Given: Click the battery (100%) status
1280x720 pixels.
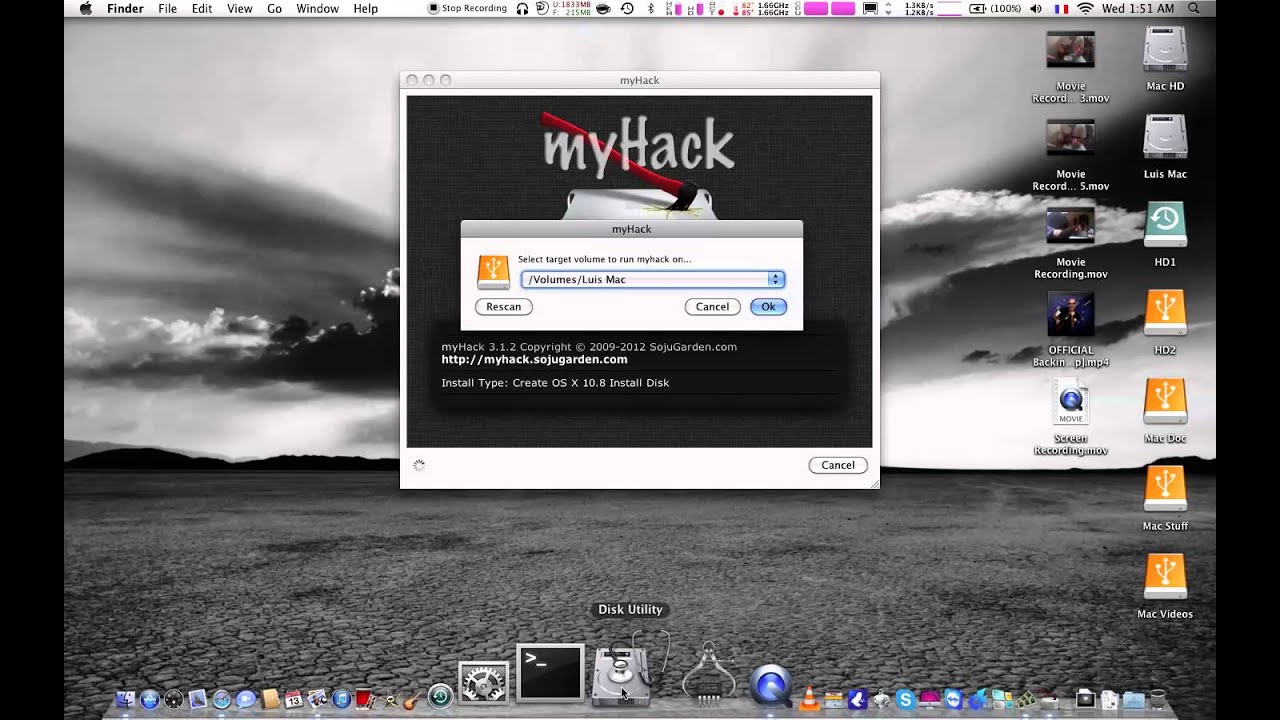Looking at the screenshot, I should tap(993, 8).
